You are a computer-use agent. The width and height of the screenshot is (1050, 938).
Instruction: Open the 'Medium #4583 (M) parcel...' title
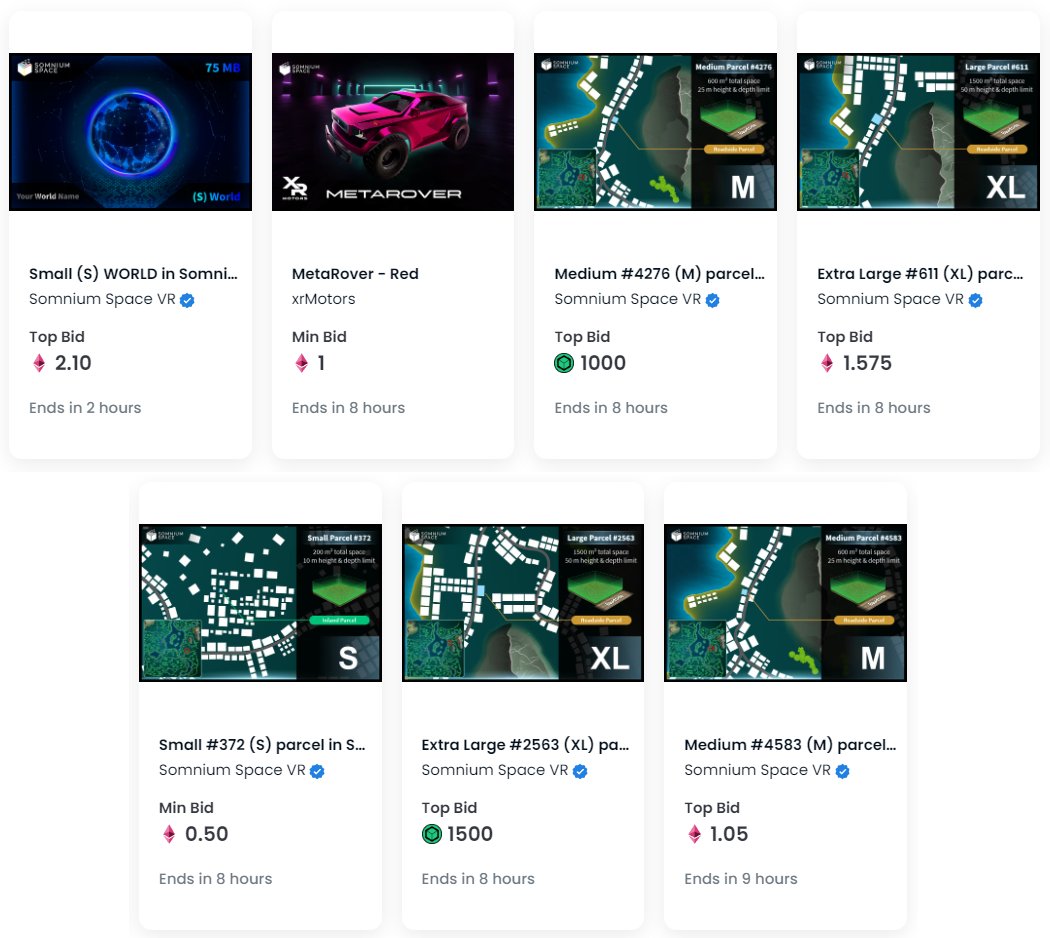(x=790, y=745)
